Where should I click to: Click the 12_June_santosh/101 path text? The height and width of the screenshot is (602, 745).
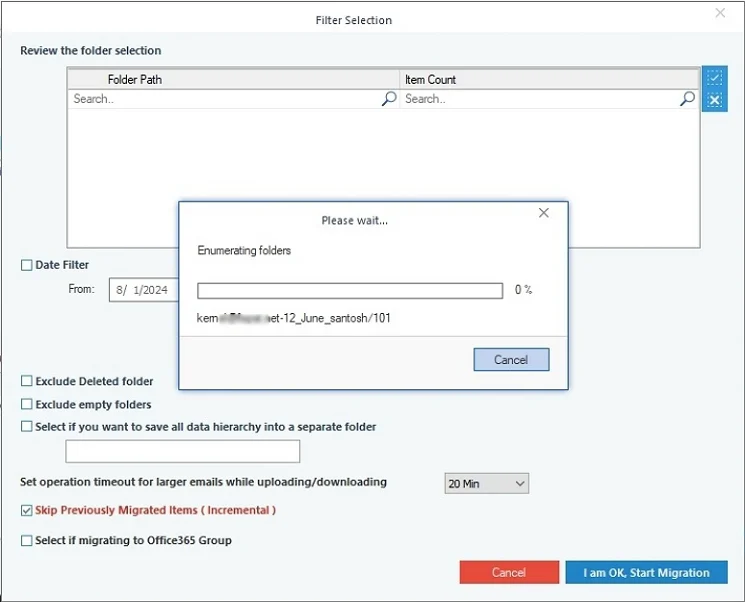(336, 318)
